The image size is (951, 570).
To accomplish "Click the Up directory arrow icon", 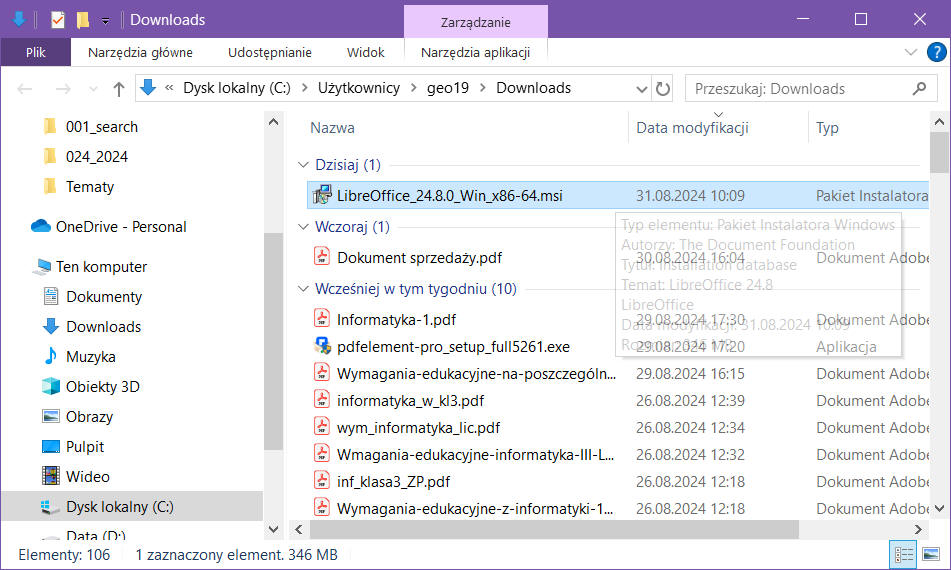I will coord(119,89).
